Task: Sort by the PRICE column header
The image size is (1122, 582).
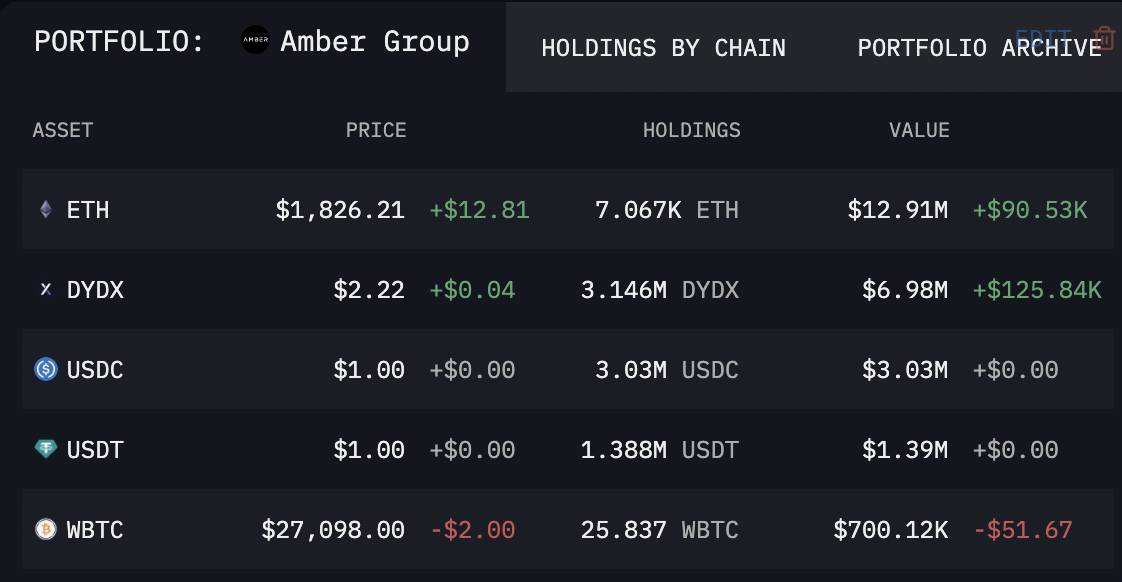Action: 376,130
